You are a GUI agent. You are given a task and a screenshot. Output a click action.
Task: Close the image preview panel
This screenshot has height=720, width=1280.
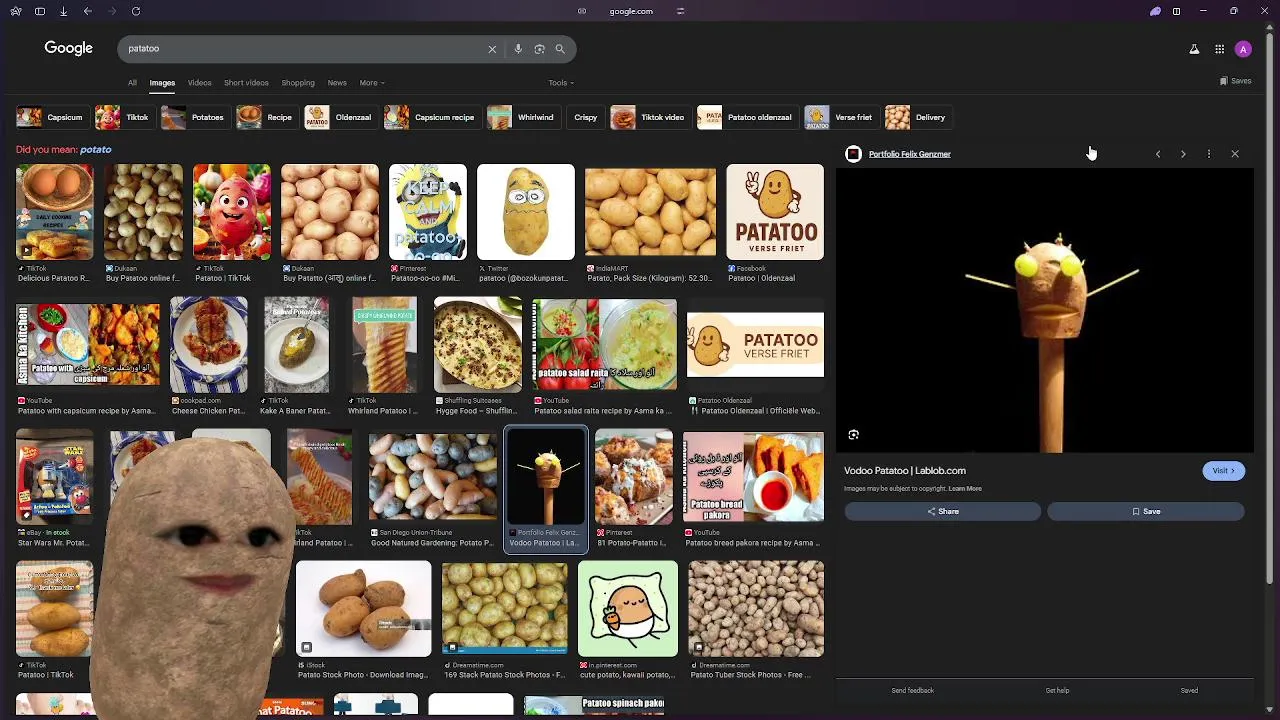(1235, 154)
